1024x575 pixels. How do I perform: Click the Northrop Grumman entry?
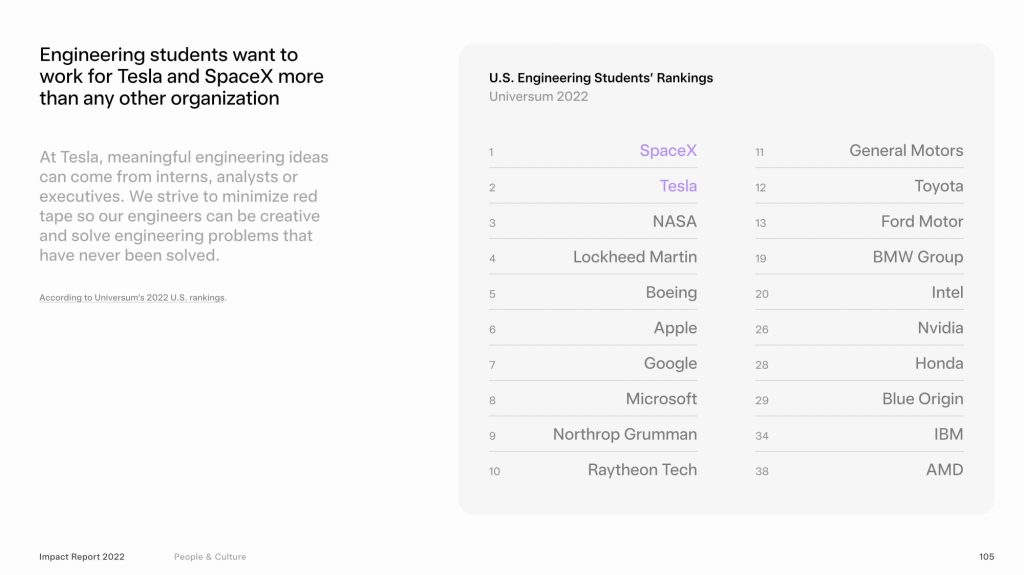(593, 434)
